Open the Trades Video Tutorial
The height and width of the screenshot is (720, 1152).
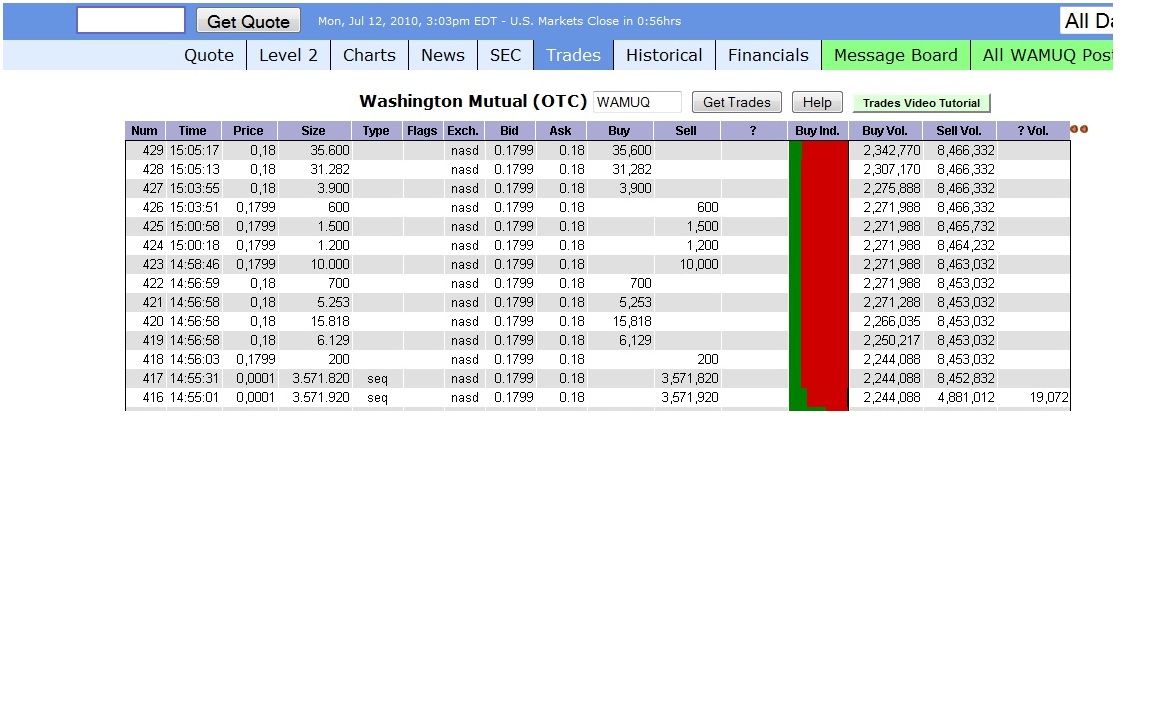921,103
